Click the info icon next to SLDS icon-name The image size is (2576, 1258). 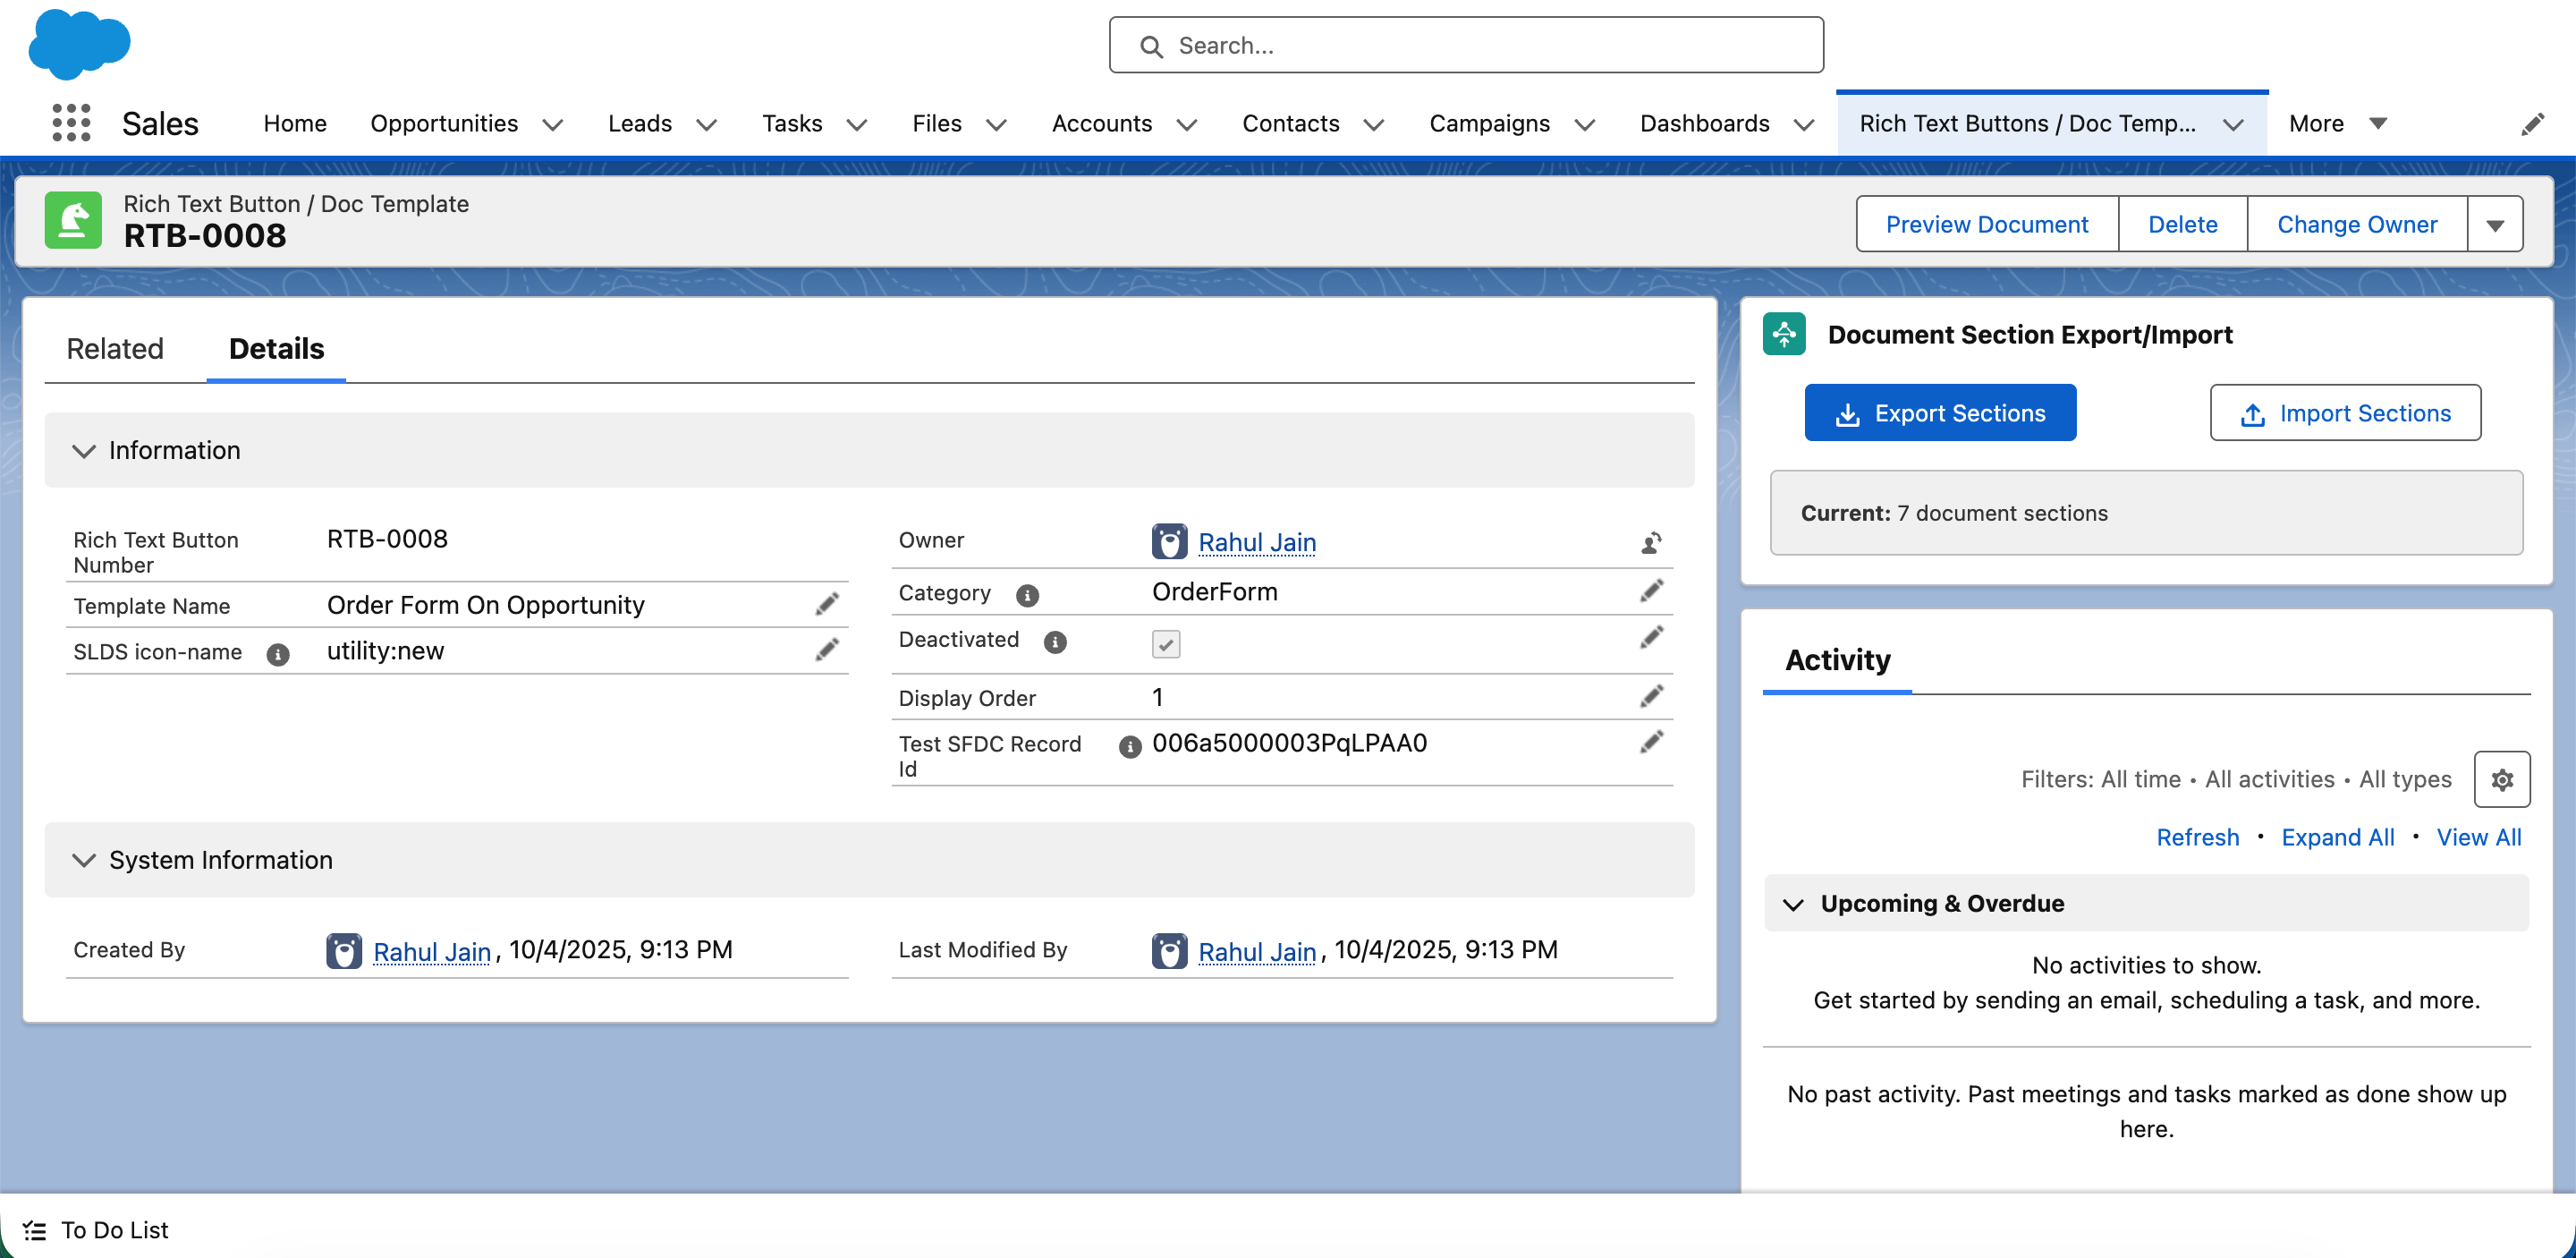(x=278, y=654)
